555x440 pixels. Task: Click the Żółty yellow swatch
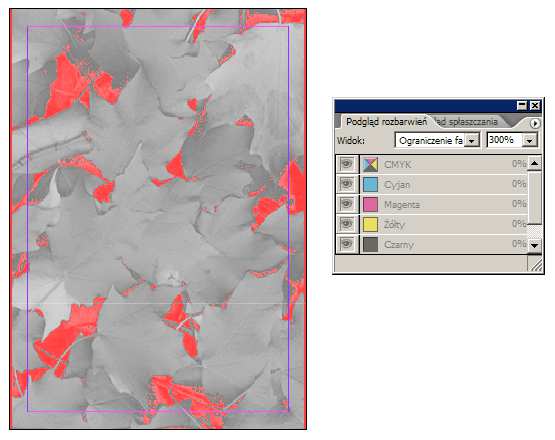click(x=371, y=224)
